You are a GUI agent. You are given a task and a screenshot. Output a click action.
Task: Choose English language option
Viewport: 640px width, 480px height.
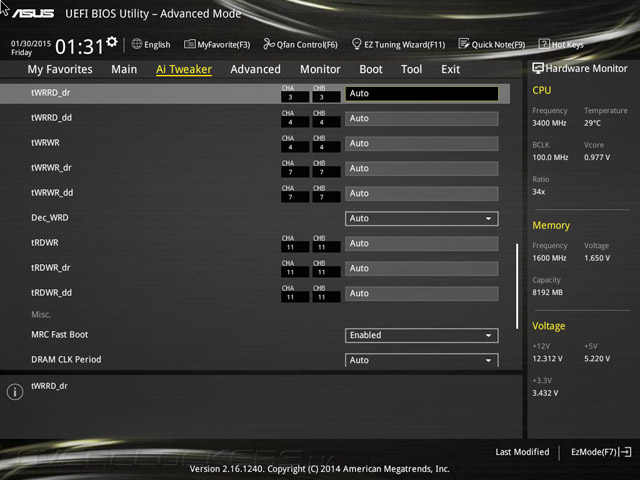click(x=157, y=44)
